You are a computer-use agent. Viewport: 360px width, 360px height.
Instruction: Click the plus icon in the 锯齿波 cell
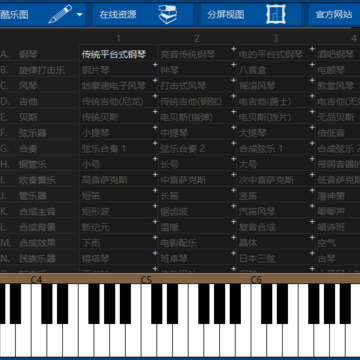233,206
